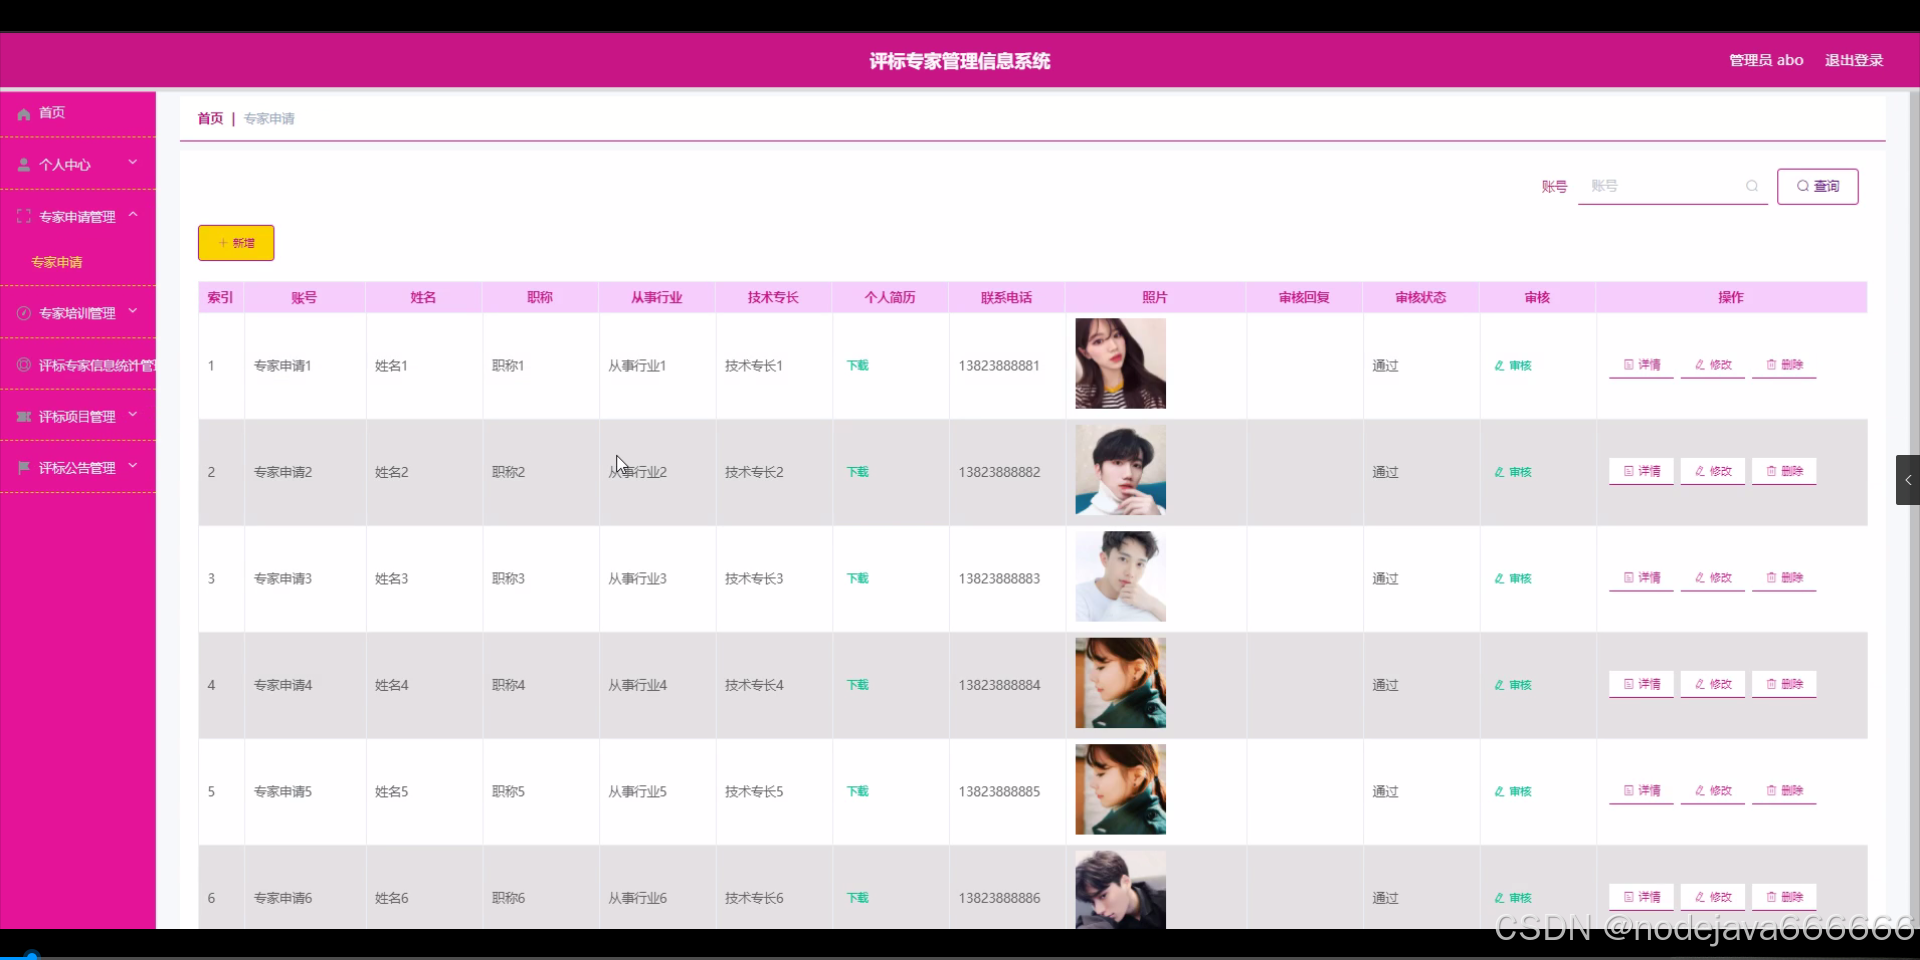Click 审核 edit icon for 专家申请4

(1499, 685)
